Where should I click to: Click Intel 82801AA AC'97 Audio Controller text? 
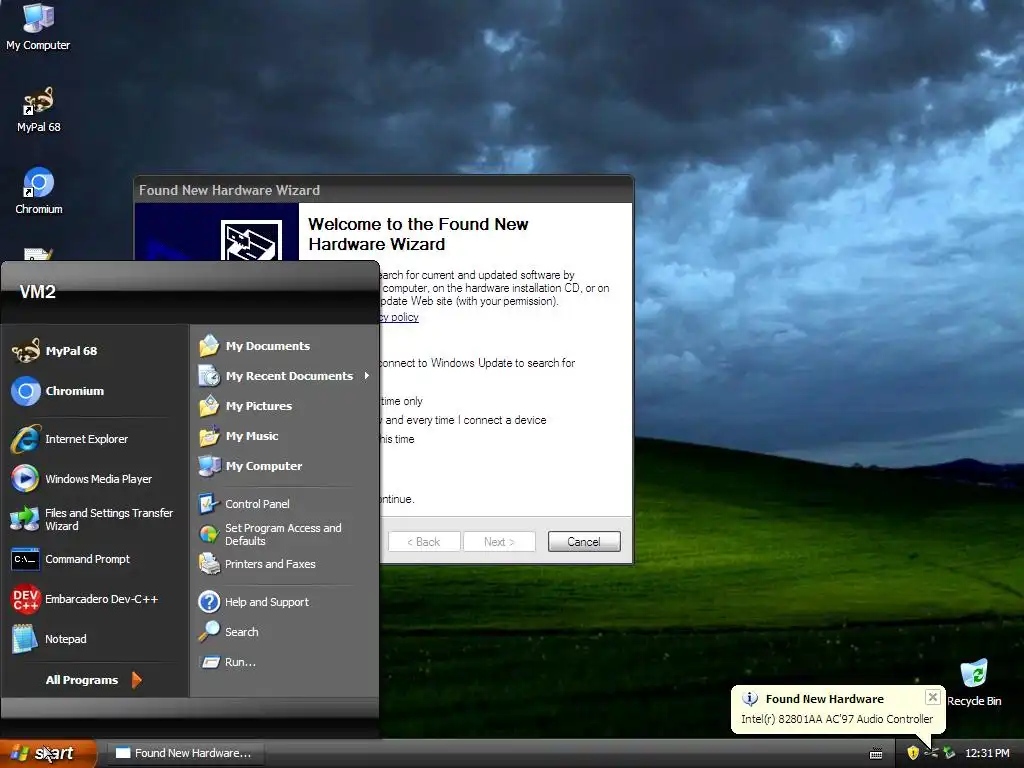pyautogui.click(x=837, y=718)
